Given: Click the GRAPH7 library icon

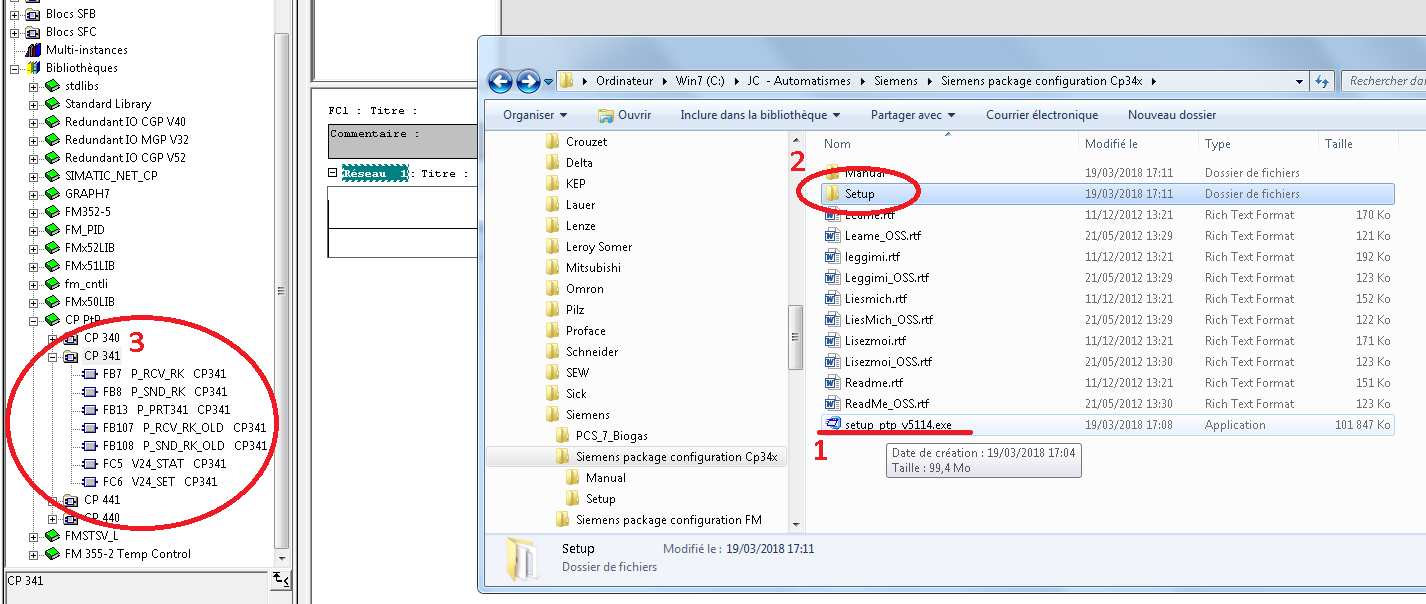Looking at the screenshot, I should [x=52, y=194].
